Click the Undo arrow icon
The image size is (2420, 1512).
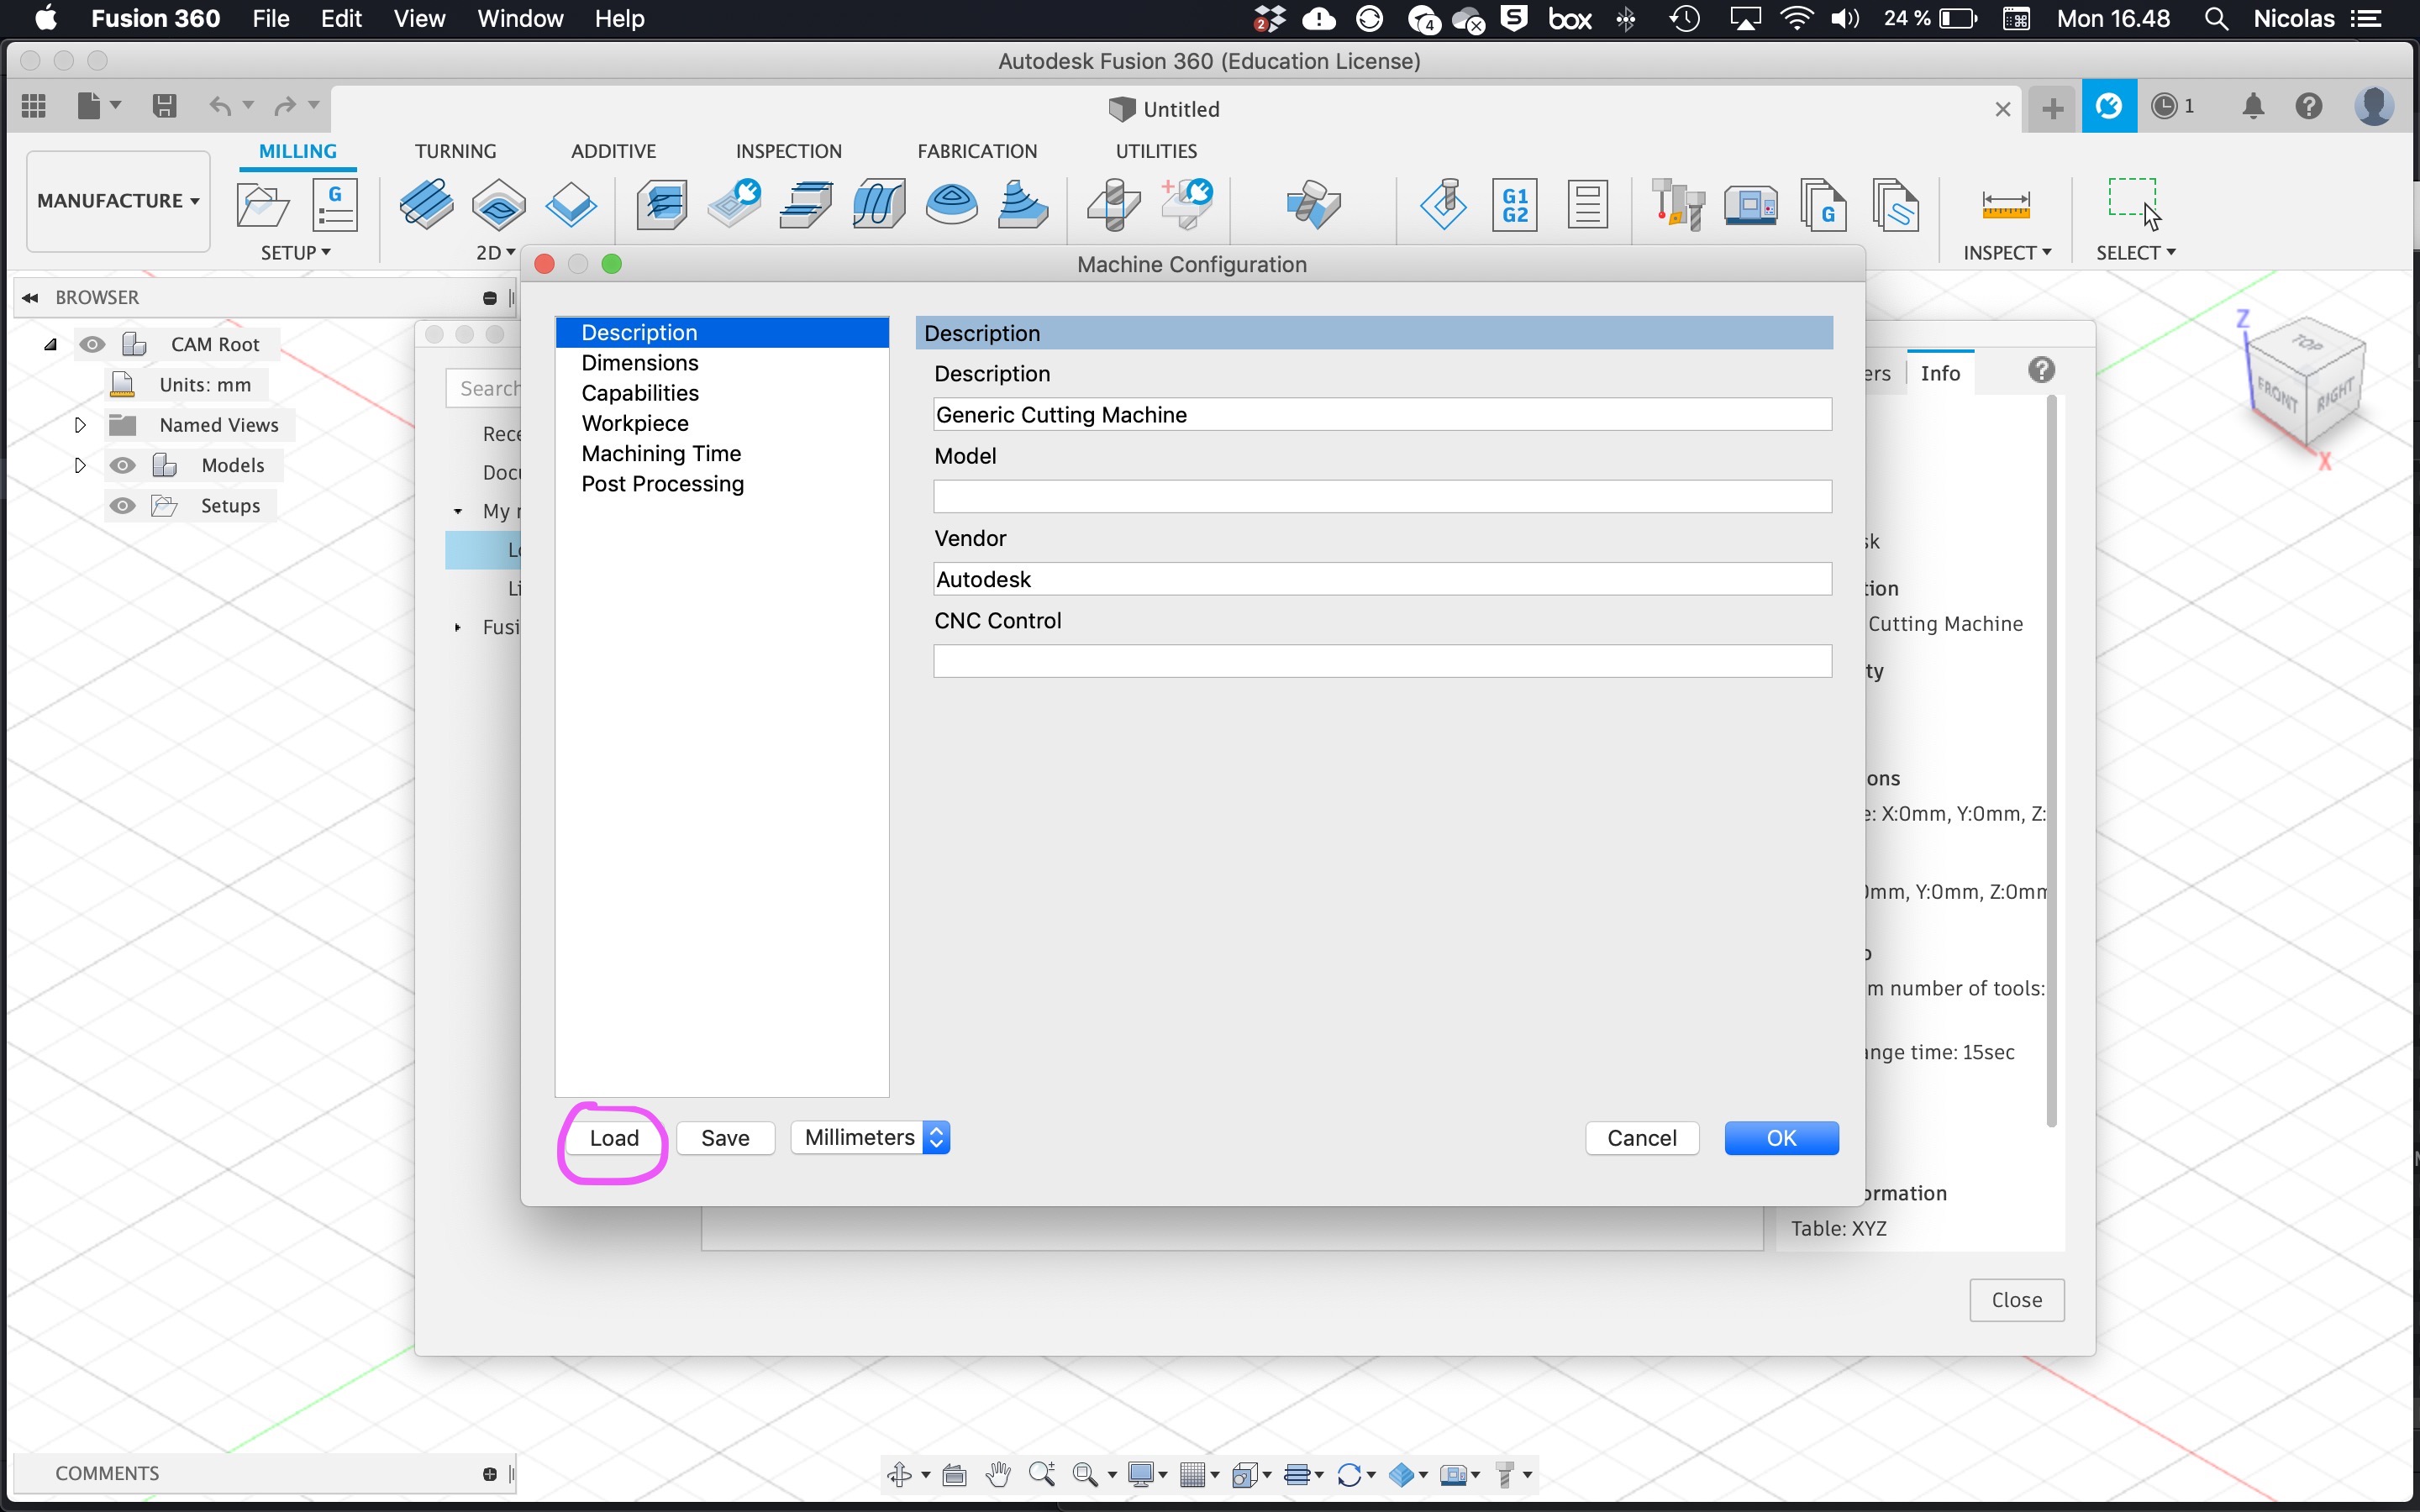[220, 106]
